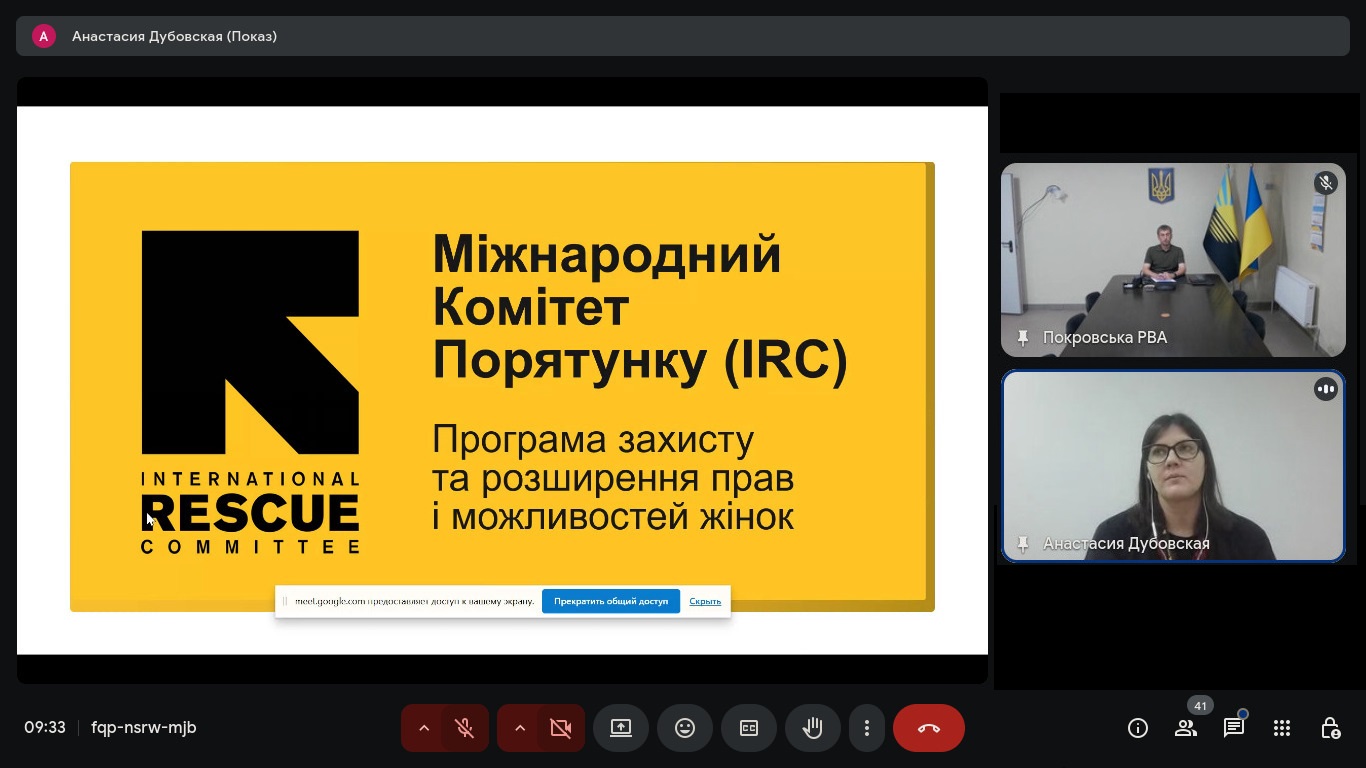Leave the call with red hang-up button
Screen dimensions: 1366x768
[x=929, y=728]
